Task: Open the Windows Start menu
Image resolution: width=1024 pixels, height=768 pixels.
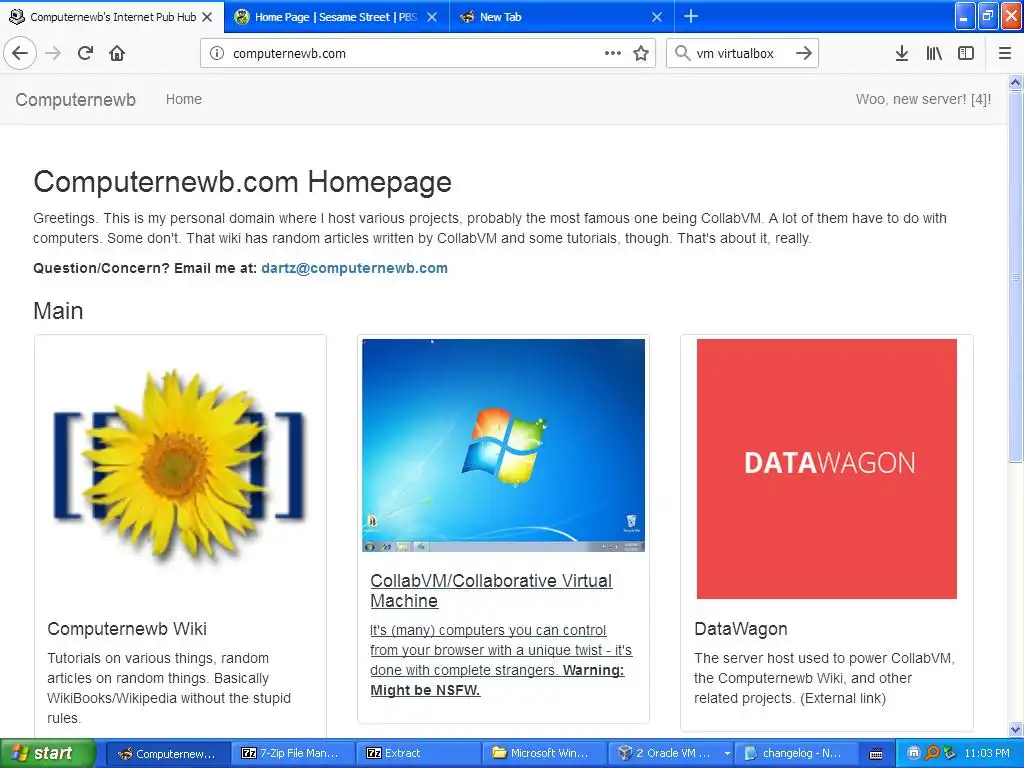Action: click(47, 753)
